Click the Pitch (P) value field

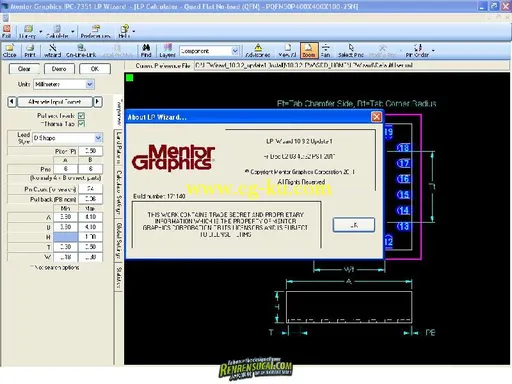tap(90, 151)
